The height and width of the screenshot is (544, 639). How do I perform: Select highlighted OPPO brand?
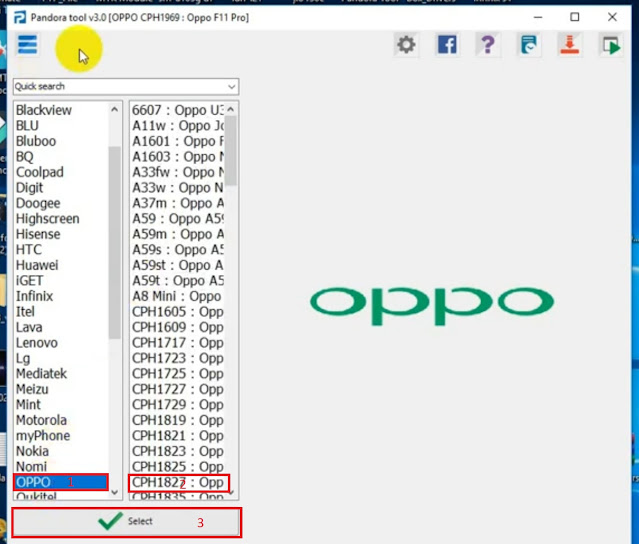pyautogui.click(x=61, y=482)
